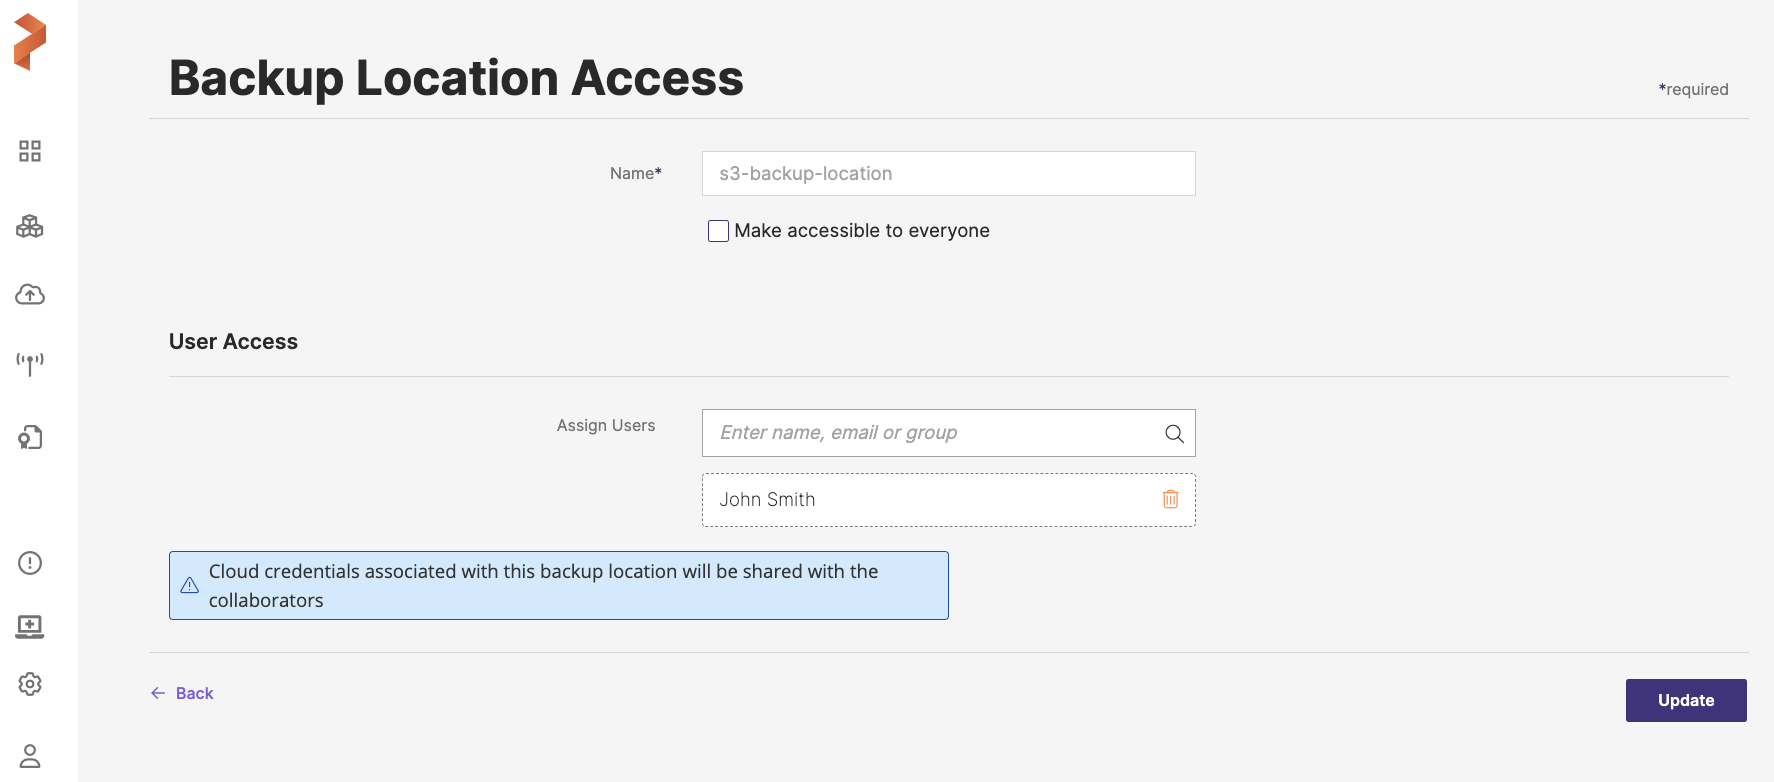Remove John Smith using the trash icon
The height and width of the screenshot is (782, 1774).
click(x=1170, y=499)
